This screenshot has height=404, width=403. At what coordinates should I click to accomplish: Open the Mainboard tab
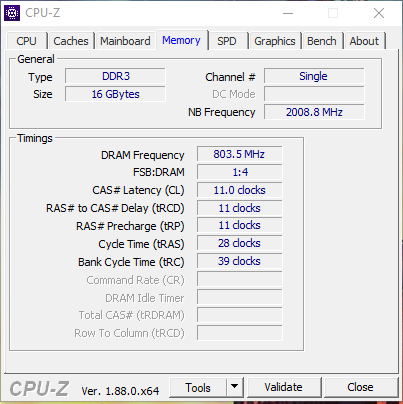(x=125, y=41)
